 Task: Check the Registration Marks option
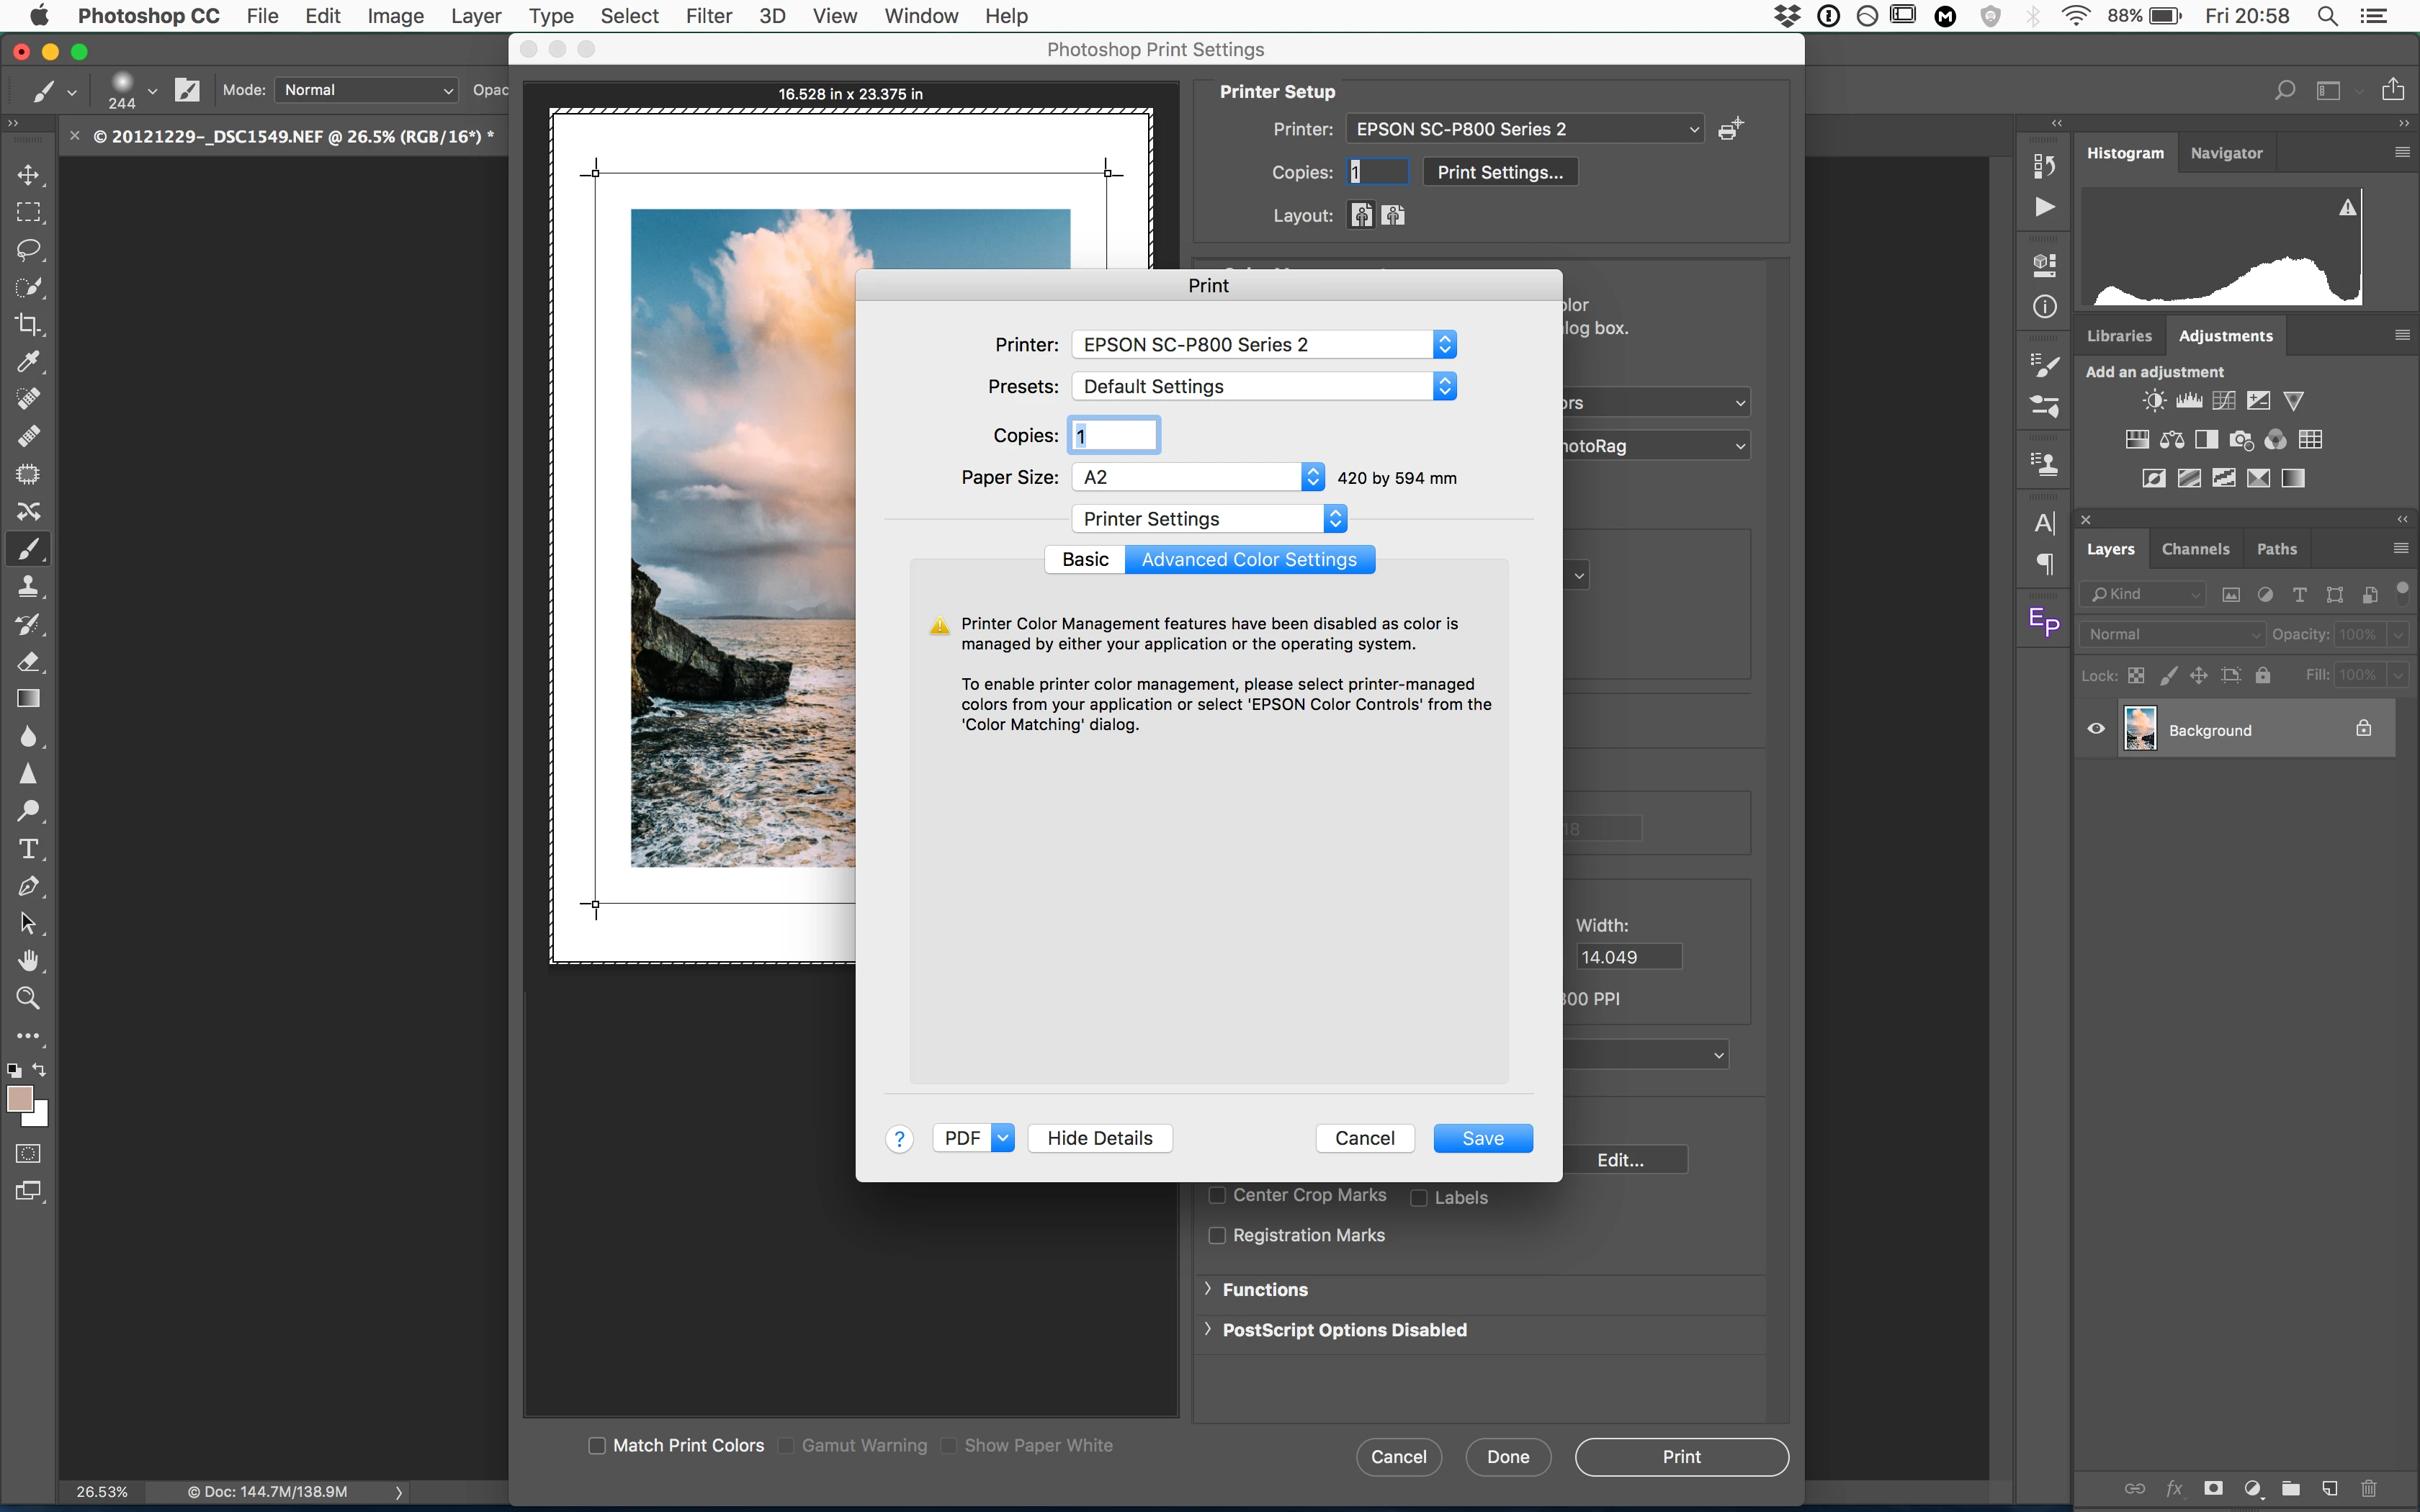click(x=1217, y=1235)
